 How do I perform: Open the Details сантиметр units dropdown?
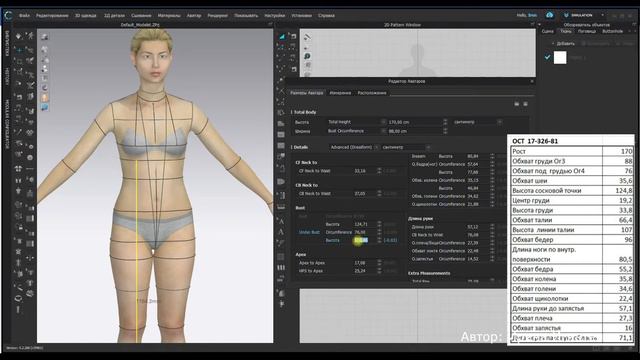tap(406, 147)
